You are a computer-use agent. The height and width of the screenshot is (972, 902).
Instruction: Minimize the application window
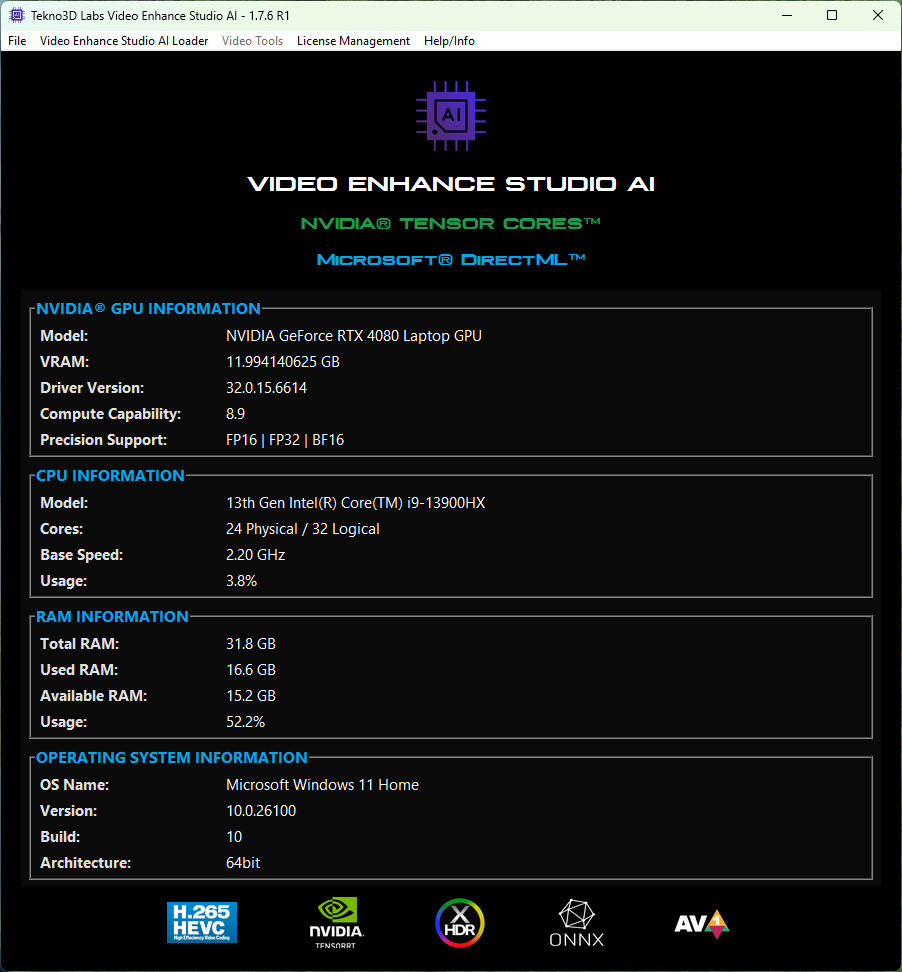787,15
